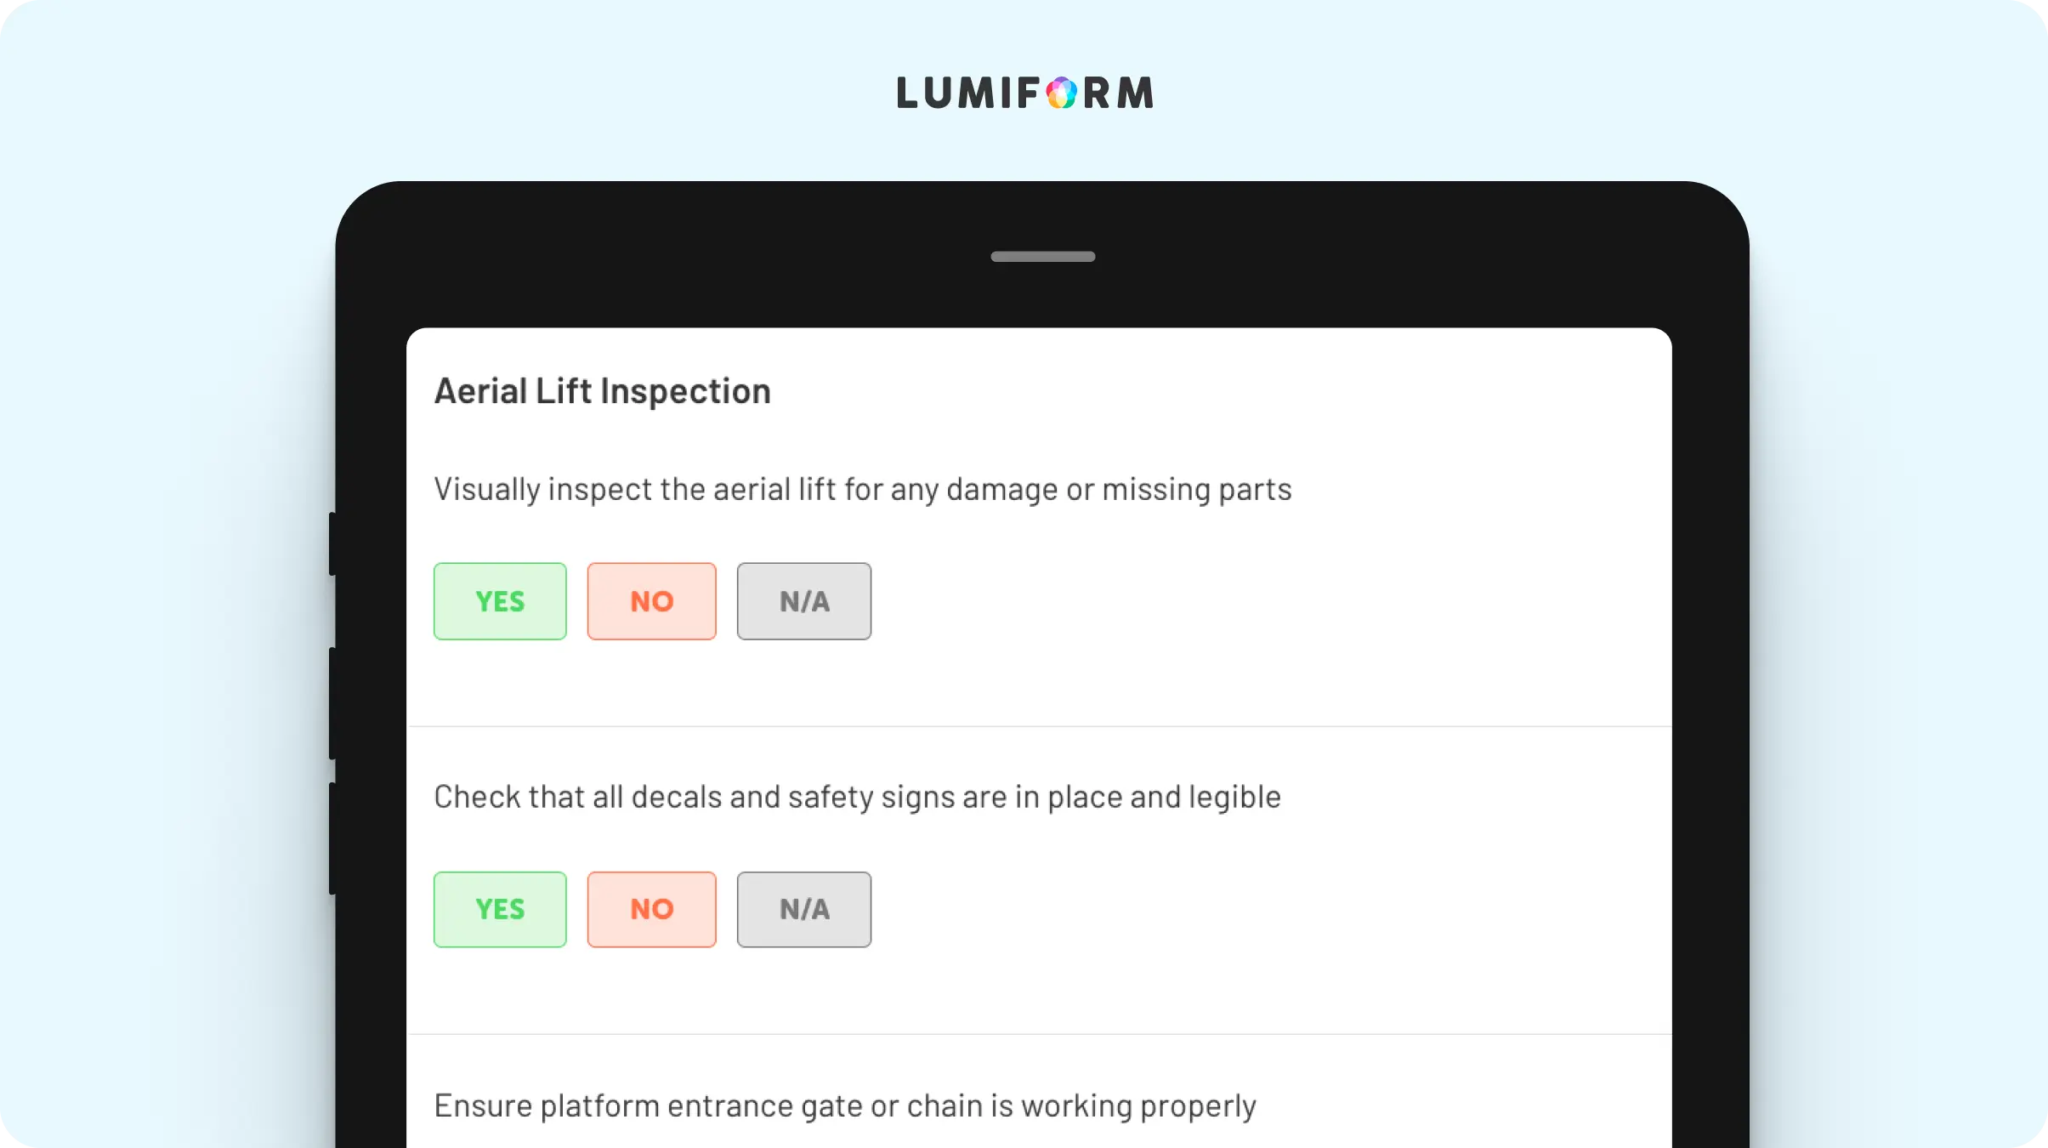The image size is (2048, 1148).
Task: Click the divider line below the first question
Action: pyautogui.click(x=1039, y=726)
